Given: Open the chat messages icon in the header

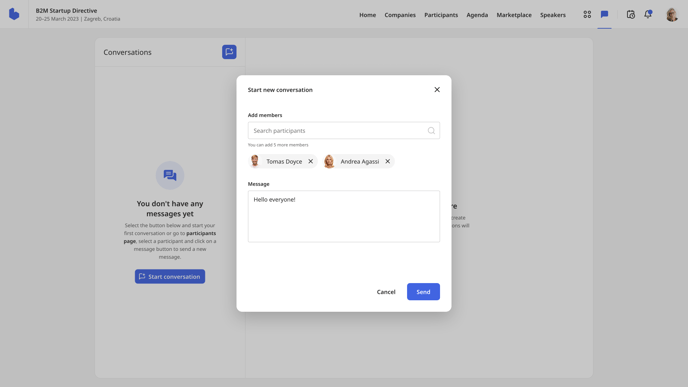Looking at the screenshot, I should click(604, 14).
